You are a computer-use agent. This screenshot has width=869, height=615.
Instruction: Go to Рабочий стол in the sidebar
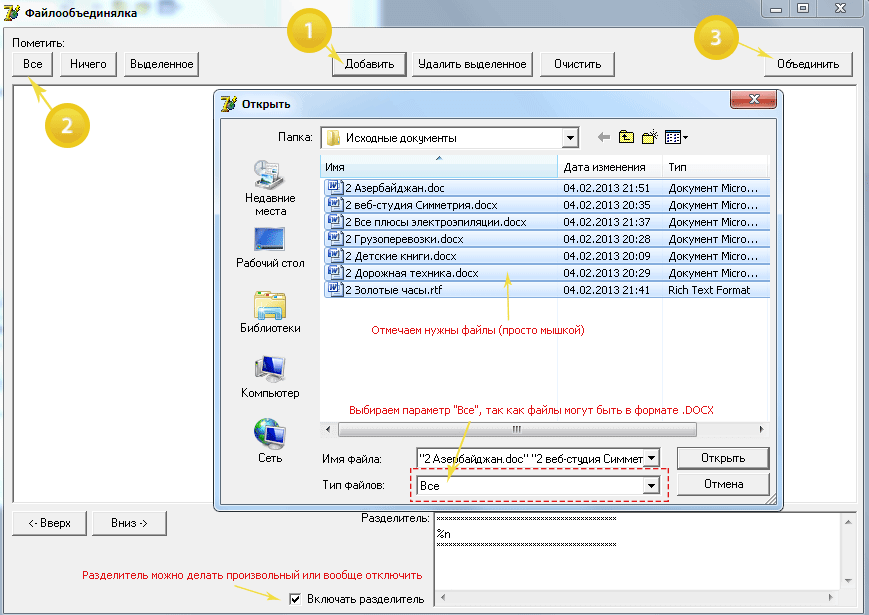270,248
